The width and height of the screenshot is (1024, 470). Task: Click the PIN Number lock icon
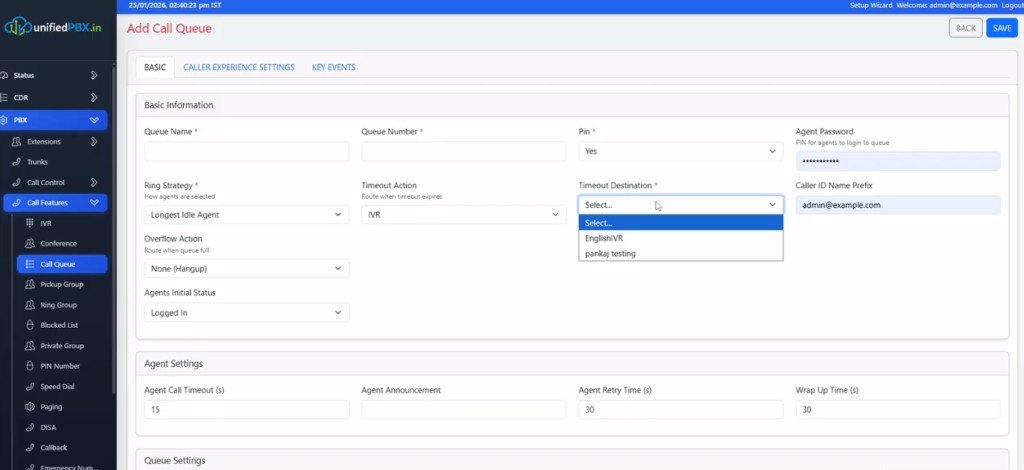(x=29, y=366)
